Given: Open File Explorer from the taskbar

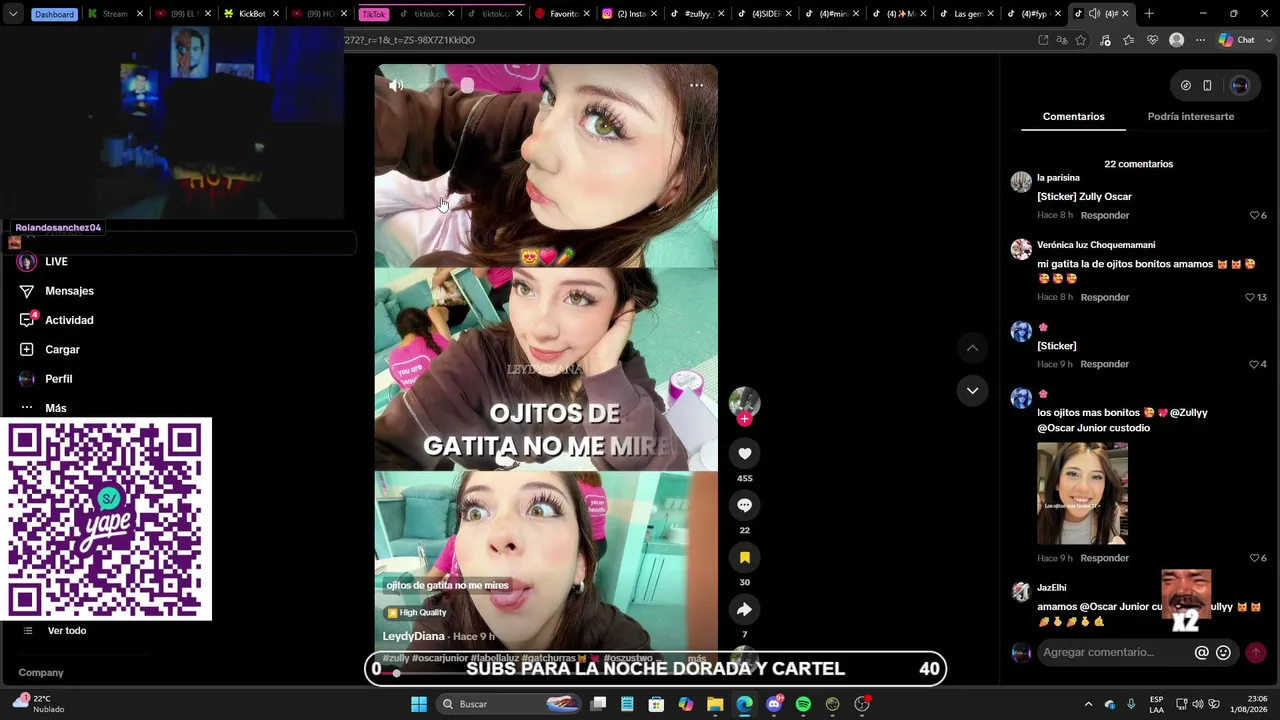Looking at the screenshot, I should coord(715,704).
